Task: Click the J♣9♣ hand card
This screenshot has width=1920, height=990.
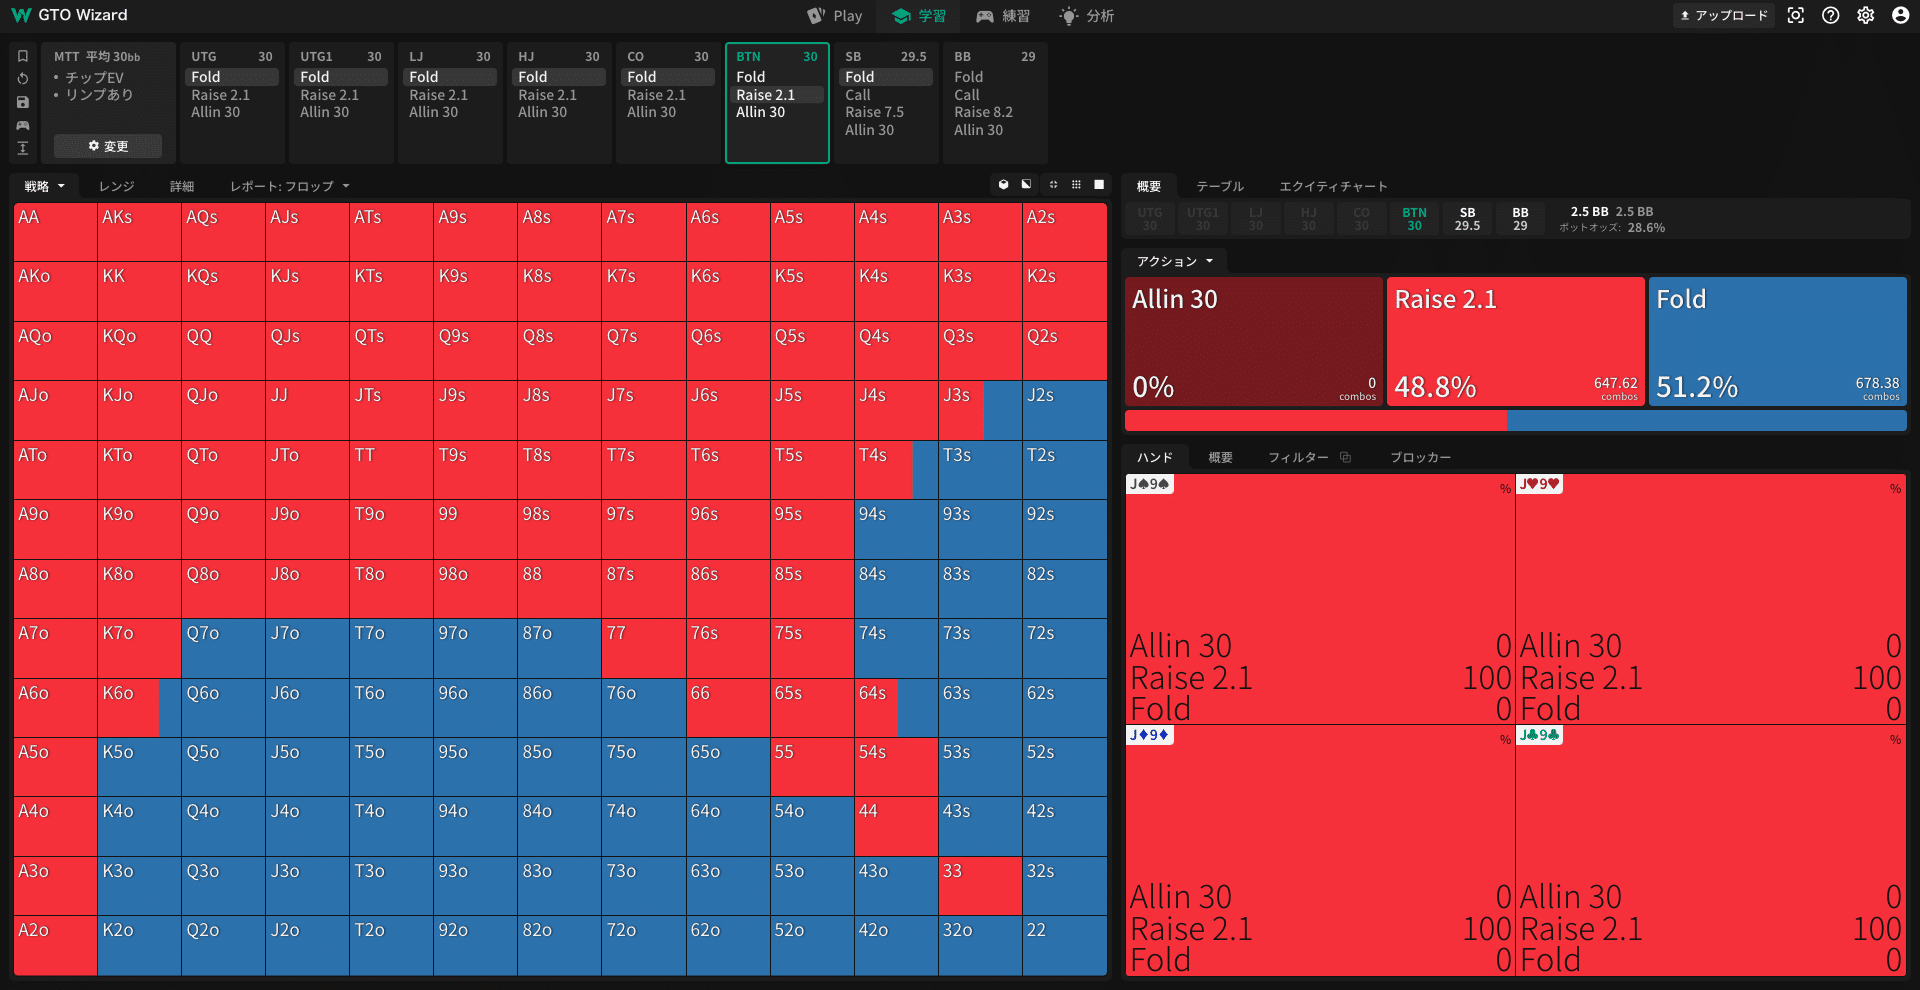Action: coord(1710,851)
